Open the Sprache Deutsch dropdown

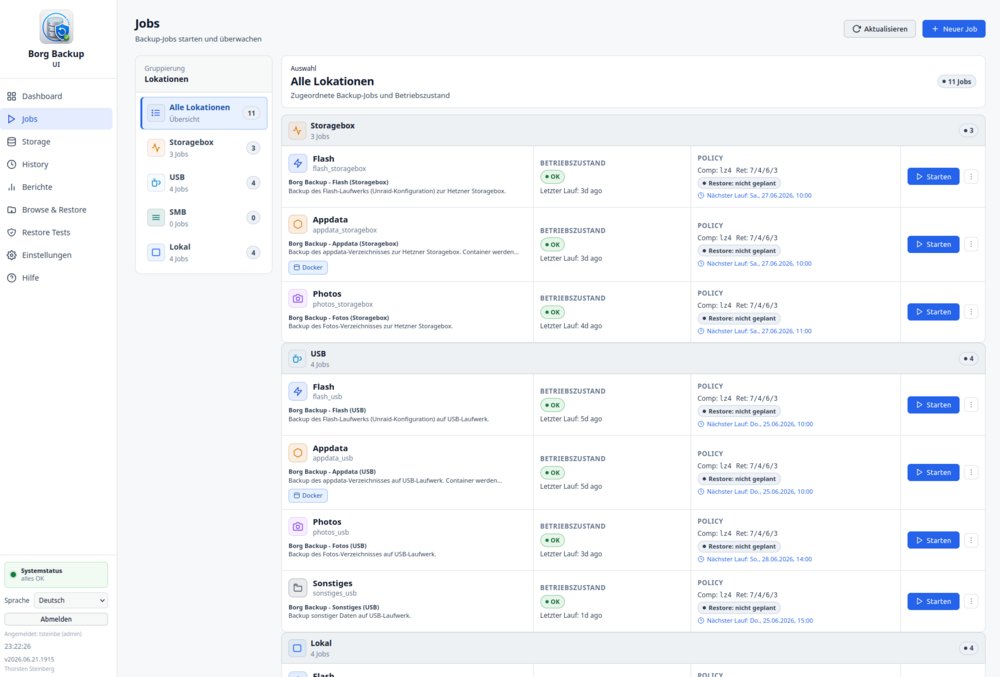[71, 601]
